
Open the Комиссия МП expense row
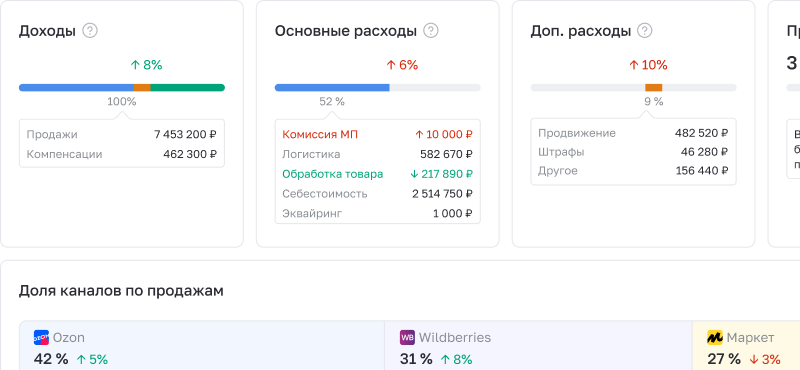(x=378, y=135)
